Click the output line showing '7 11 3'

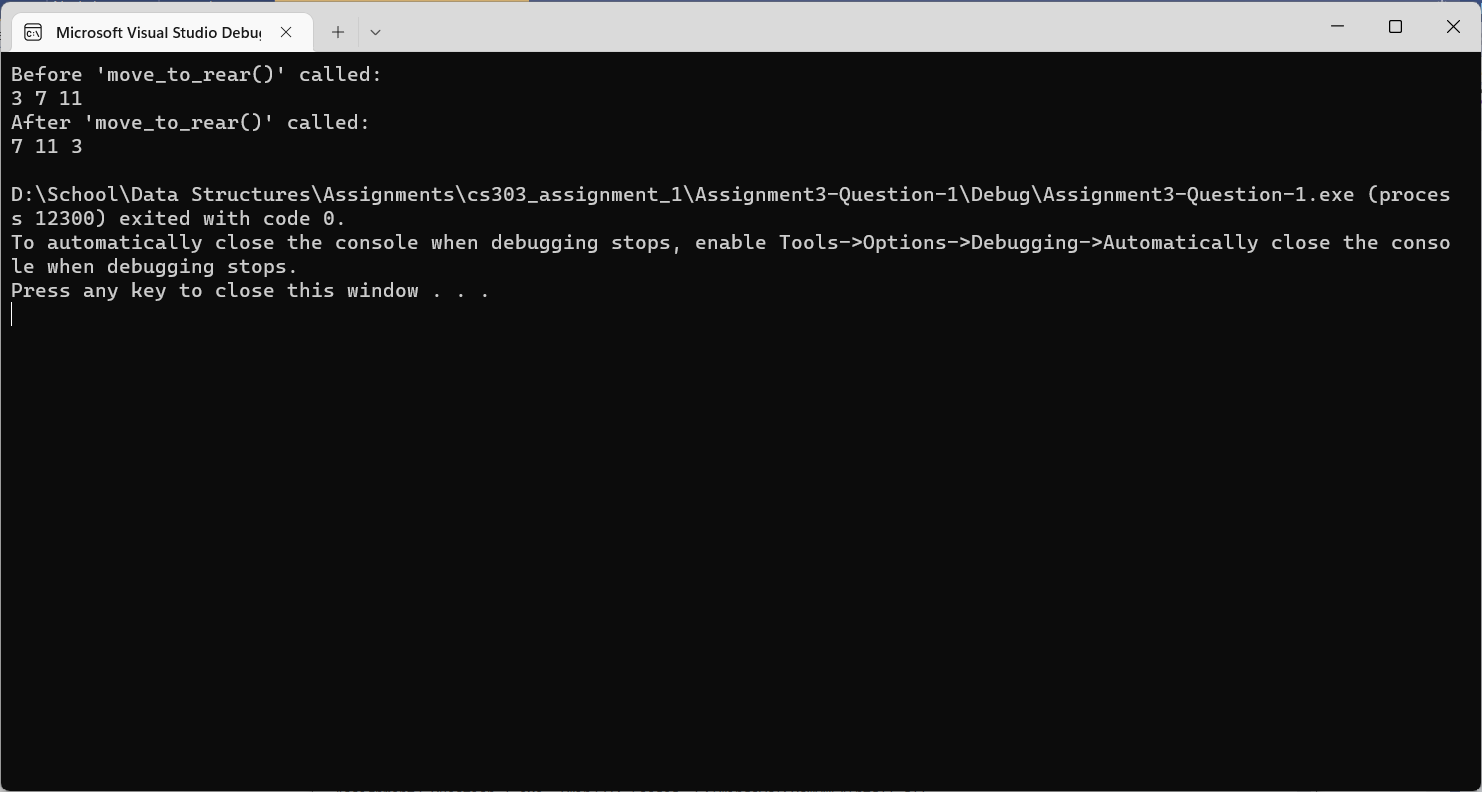[46, 146]
